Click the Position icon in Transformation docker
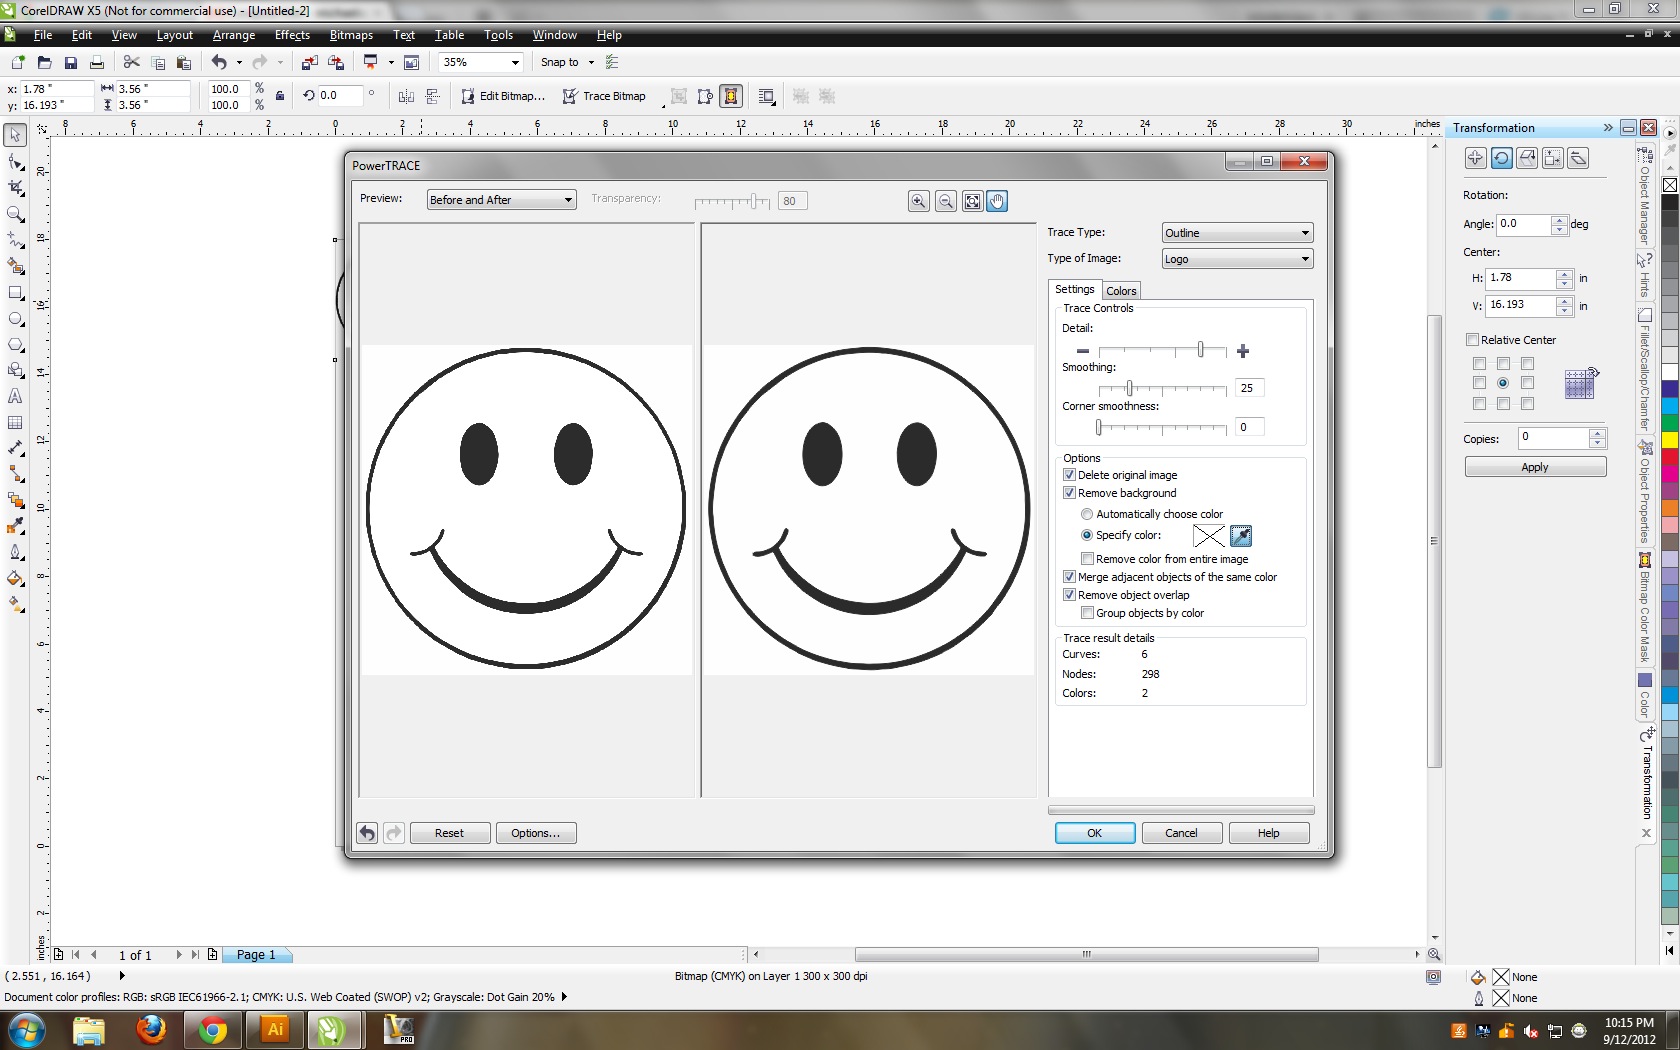1680x1050 pixels. click(x=1475, y=158)
